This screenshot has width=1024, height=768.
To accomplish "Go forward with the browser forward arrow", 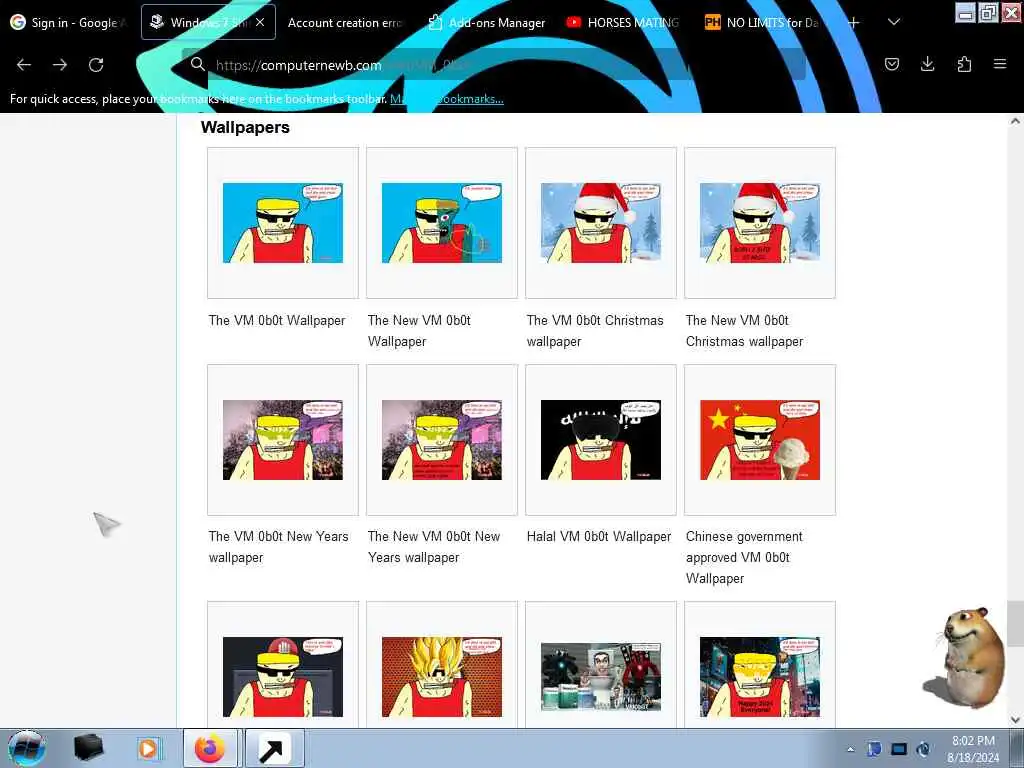I will 60,65.
